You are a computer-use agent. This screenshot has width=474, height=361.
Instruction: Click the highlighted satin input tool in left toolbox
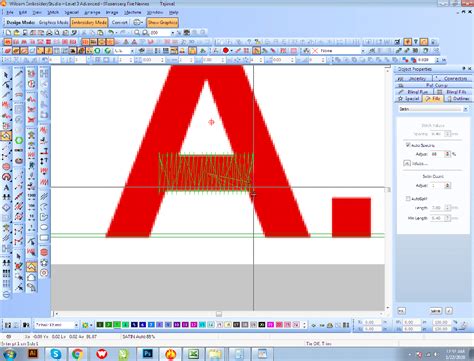point(6,135)
